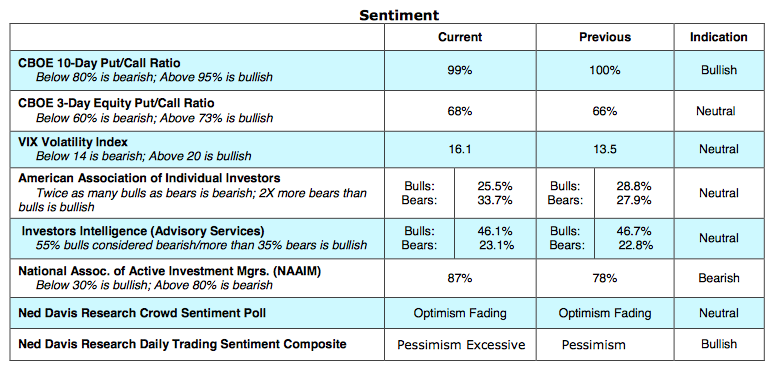Click the Sentiment table title
The width and height of the screenshot is (773, 371).
pyautogui.click(x=399, y=15)
